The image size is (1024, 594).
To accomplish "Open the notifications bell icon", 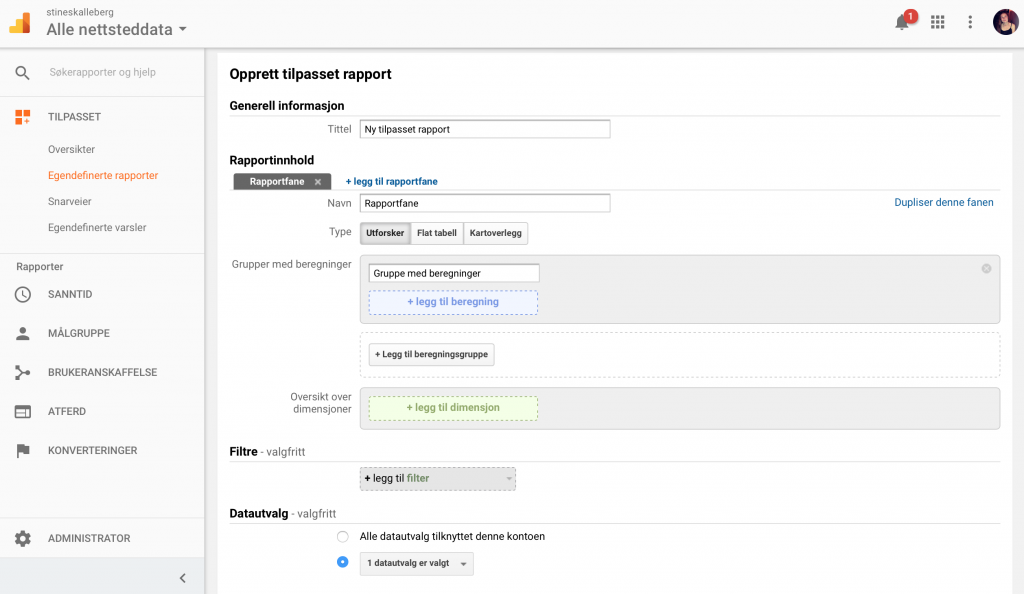I will tap(902, 22).
